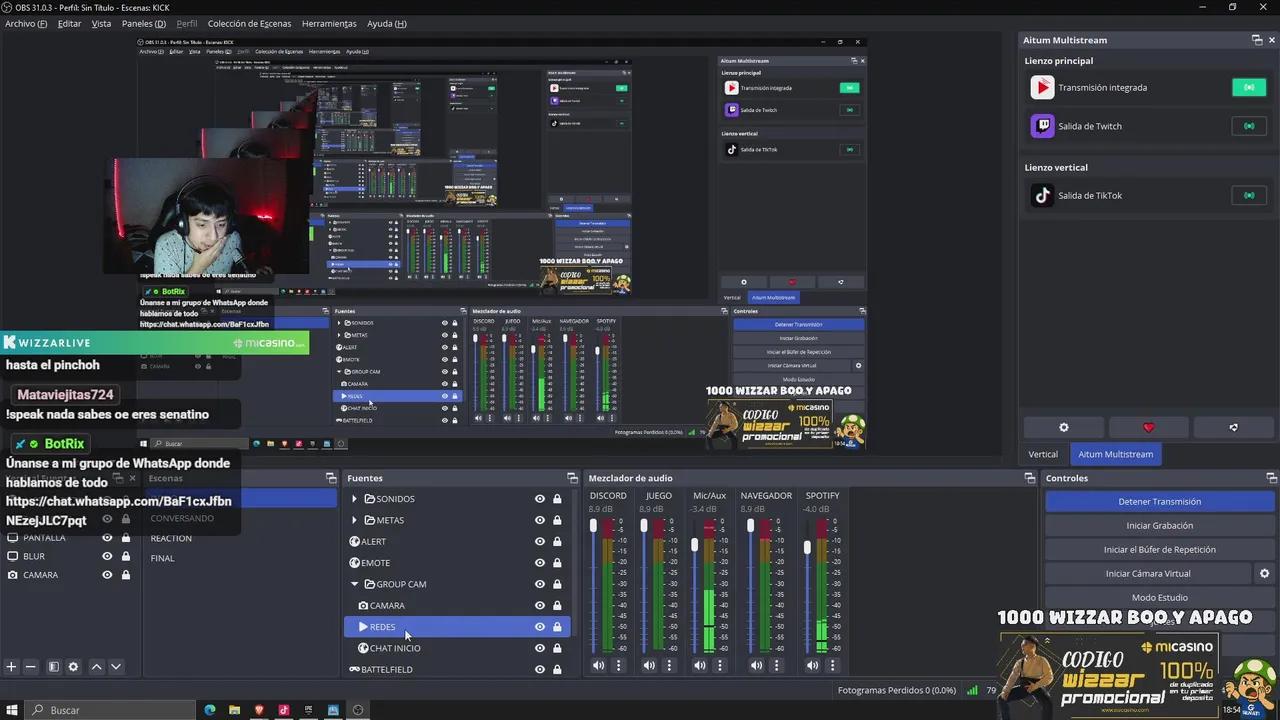Click Detener Transmisión button
1280x720 pixels.
pyautogui.click(x=1159, y=502)
